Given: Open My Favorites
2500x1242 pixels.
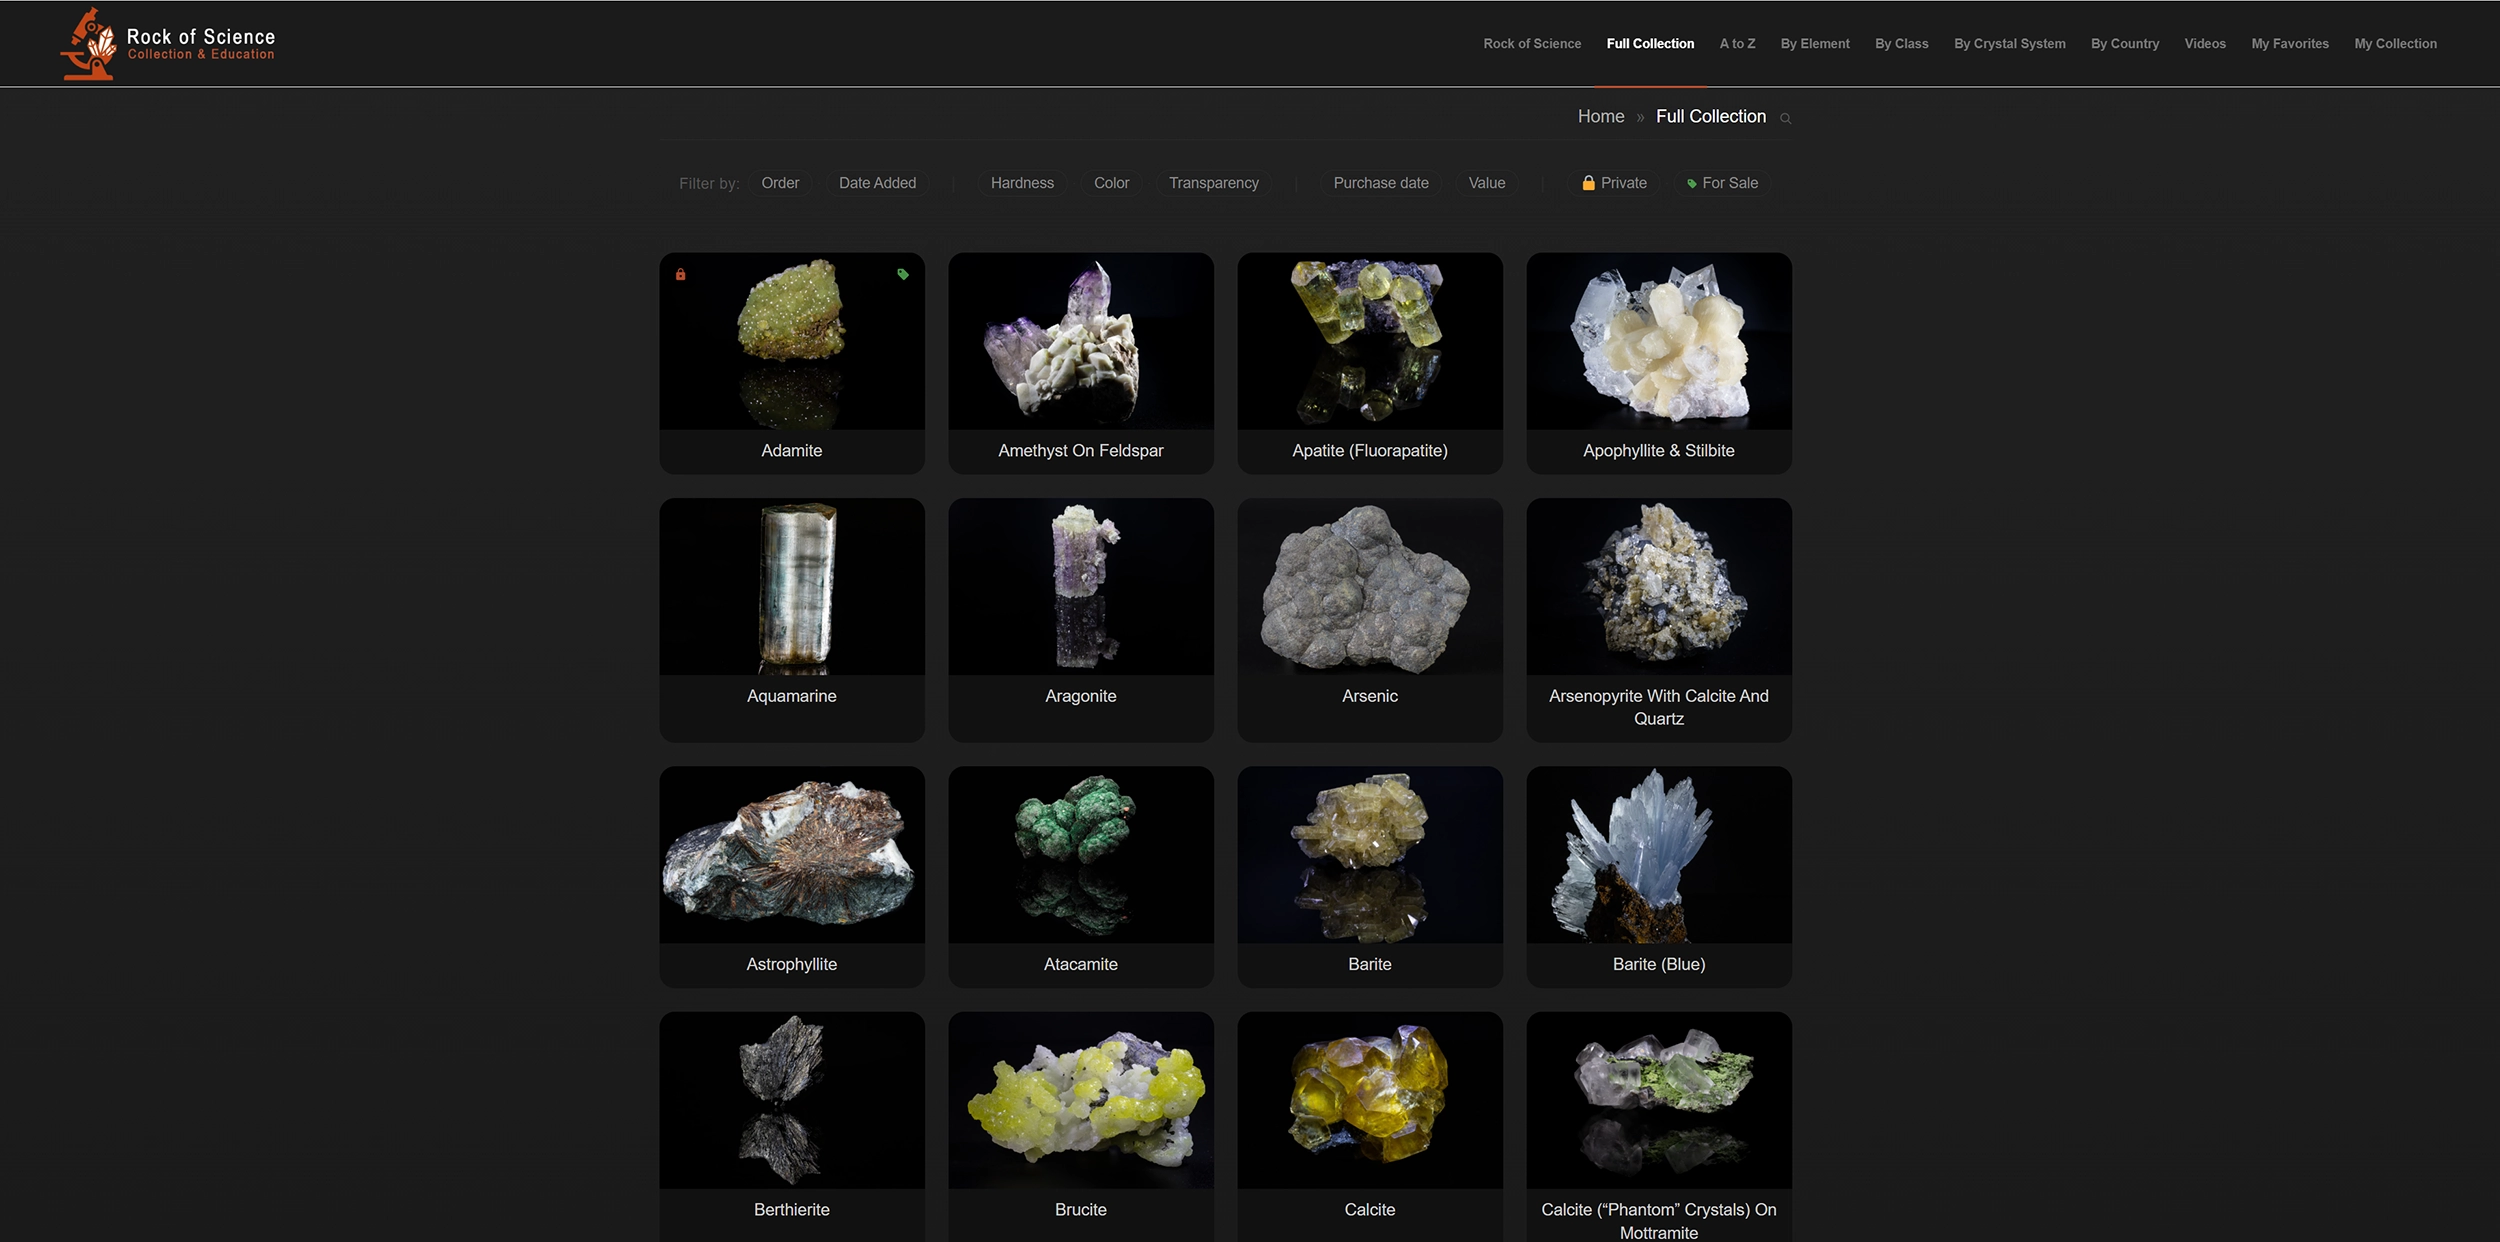Looking at the screenshot, I should point(2290,44).
